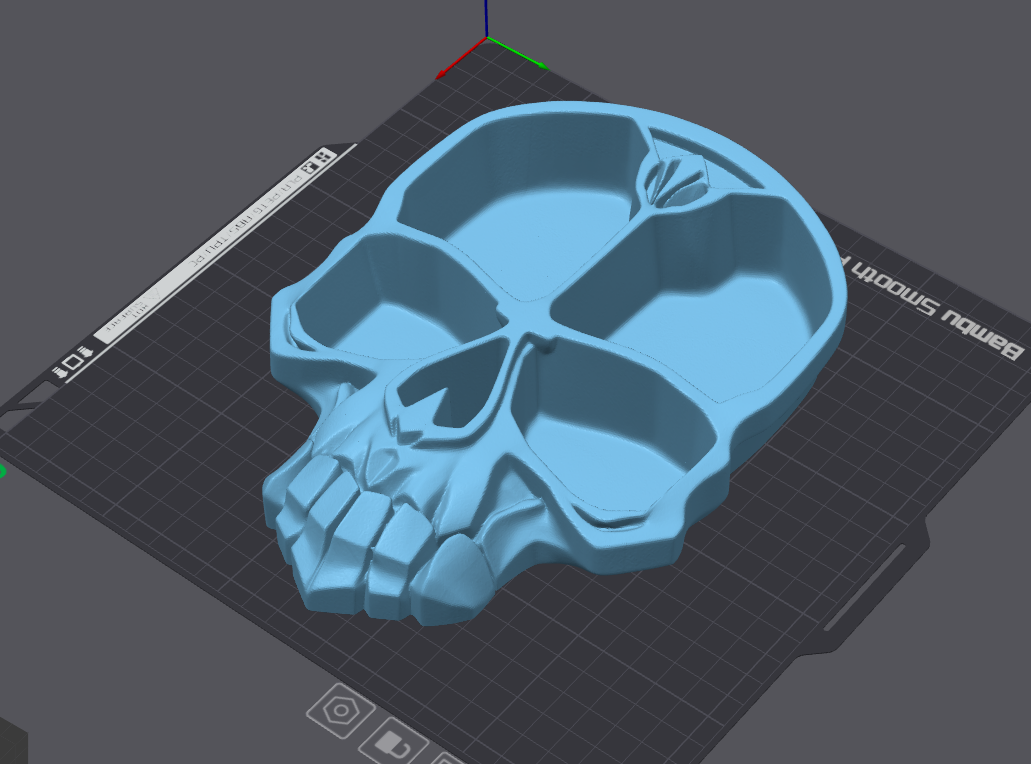Image resolution: width=1031 pixels, height=764 pixels.
Task: Click the partly visible icon below the lock
Action: coord(444,757)
